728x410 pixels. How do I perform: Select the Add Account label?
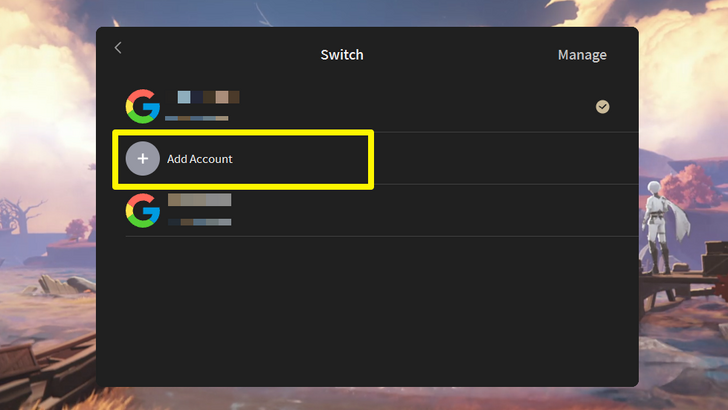pyautogui.click(x=200, y=159)
